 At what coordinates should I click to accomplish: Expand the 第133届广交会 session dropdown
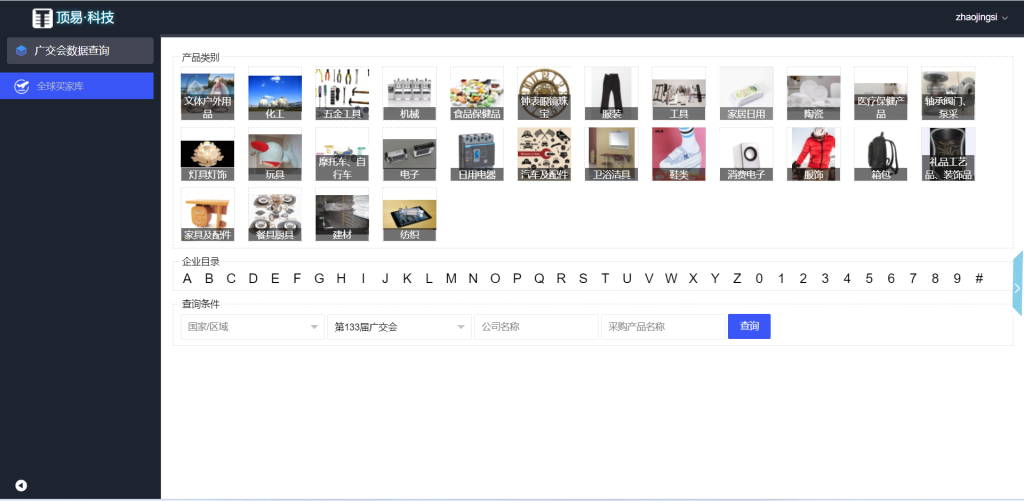398,327
